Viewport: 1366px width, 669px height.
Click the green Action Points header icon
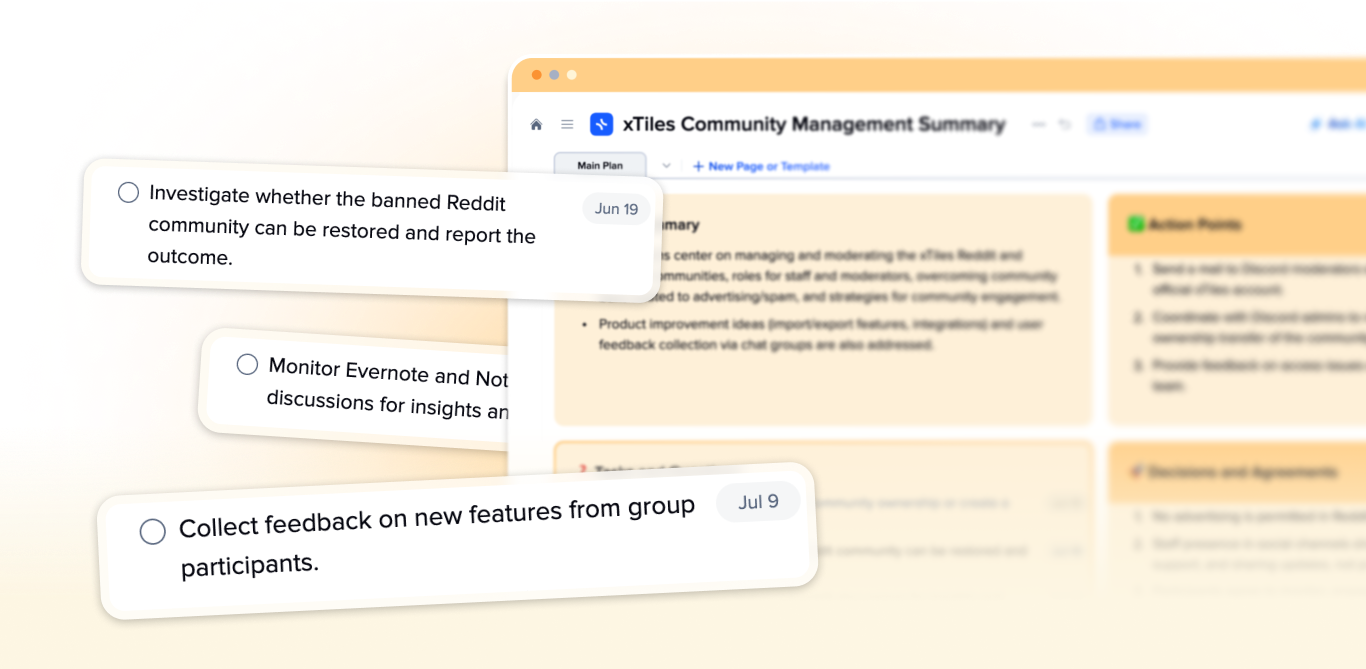pyautogui.click(x=1135, y=224)
